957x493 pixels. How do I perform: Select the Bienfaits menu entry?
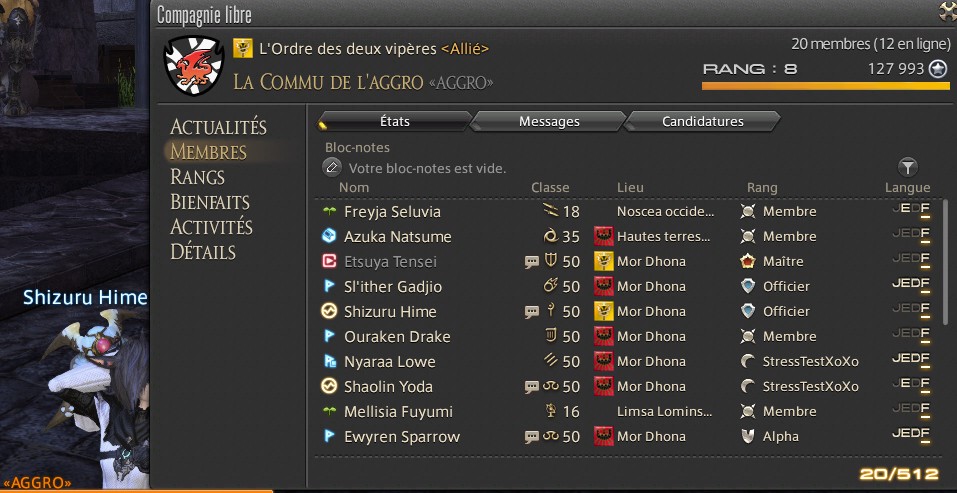click(210, 202)
